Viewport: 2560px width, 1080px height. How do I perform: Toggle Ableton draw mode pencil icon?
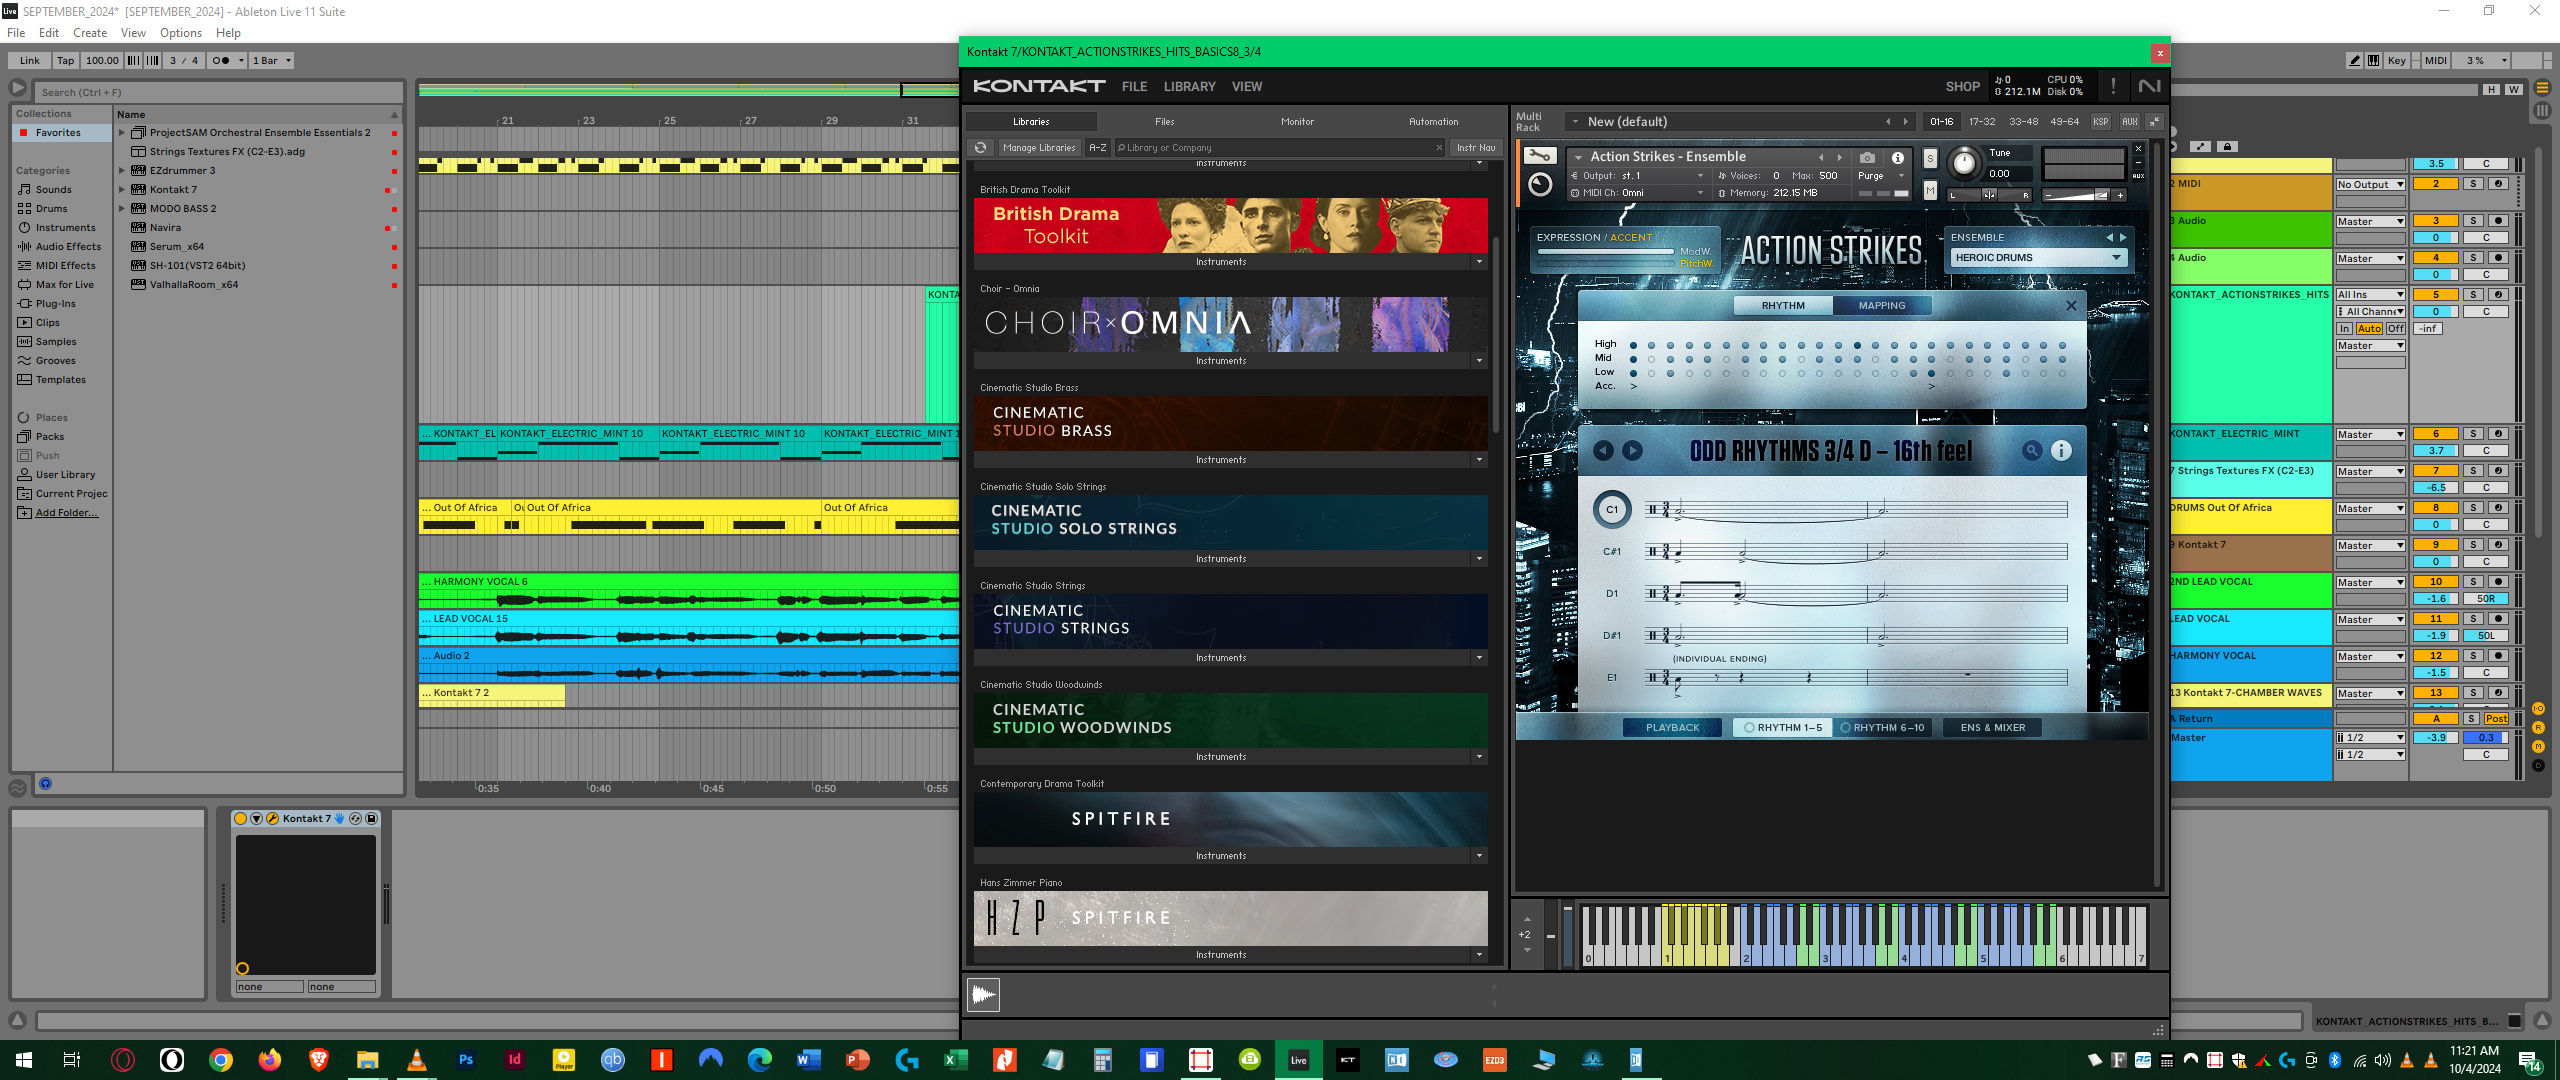[2354, 61]
